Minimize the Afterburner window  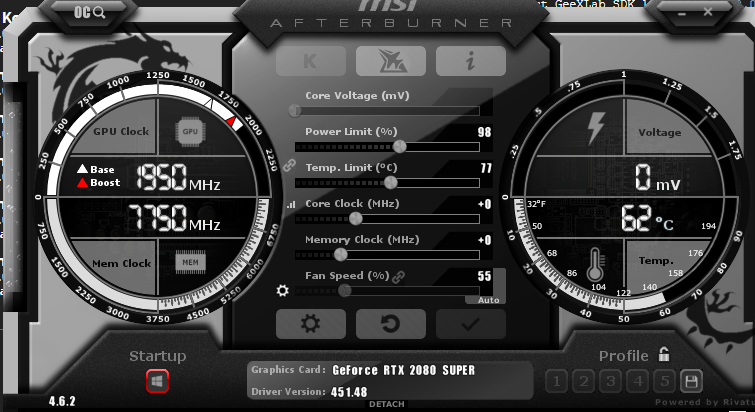click(x=681, y=13)
